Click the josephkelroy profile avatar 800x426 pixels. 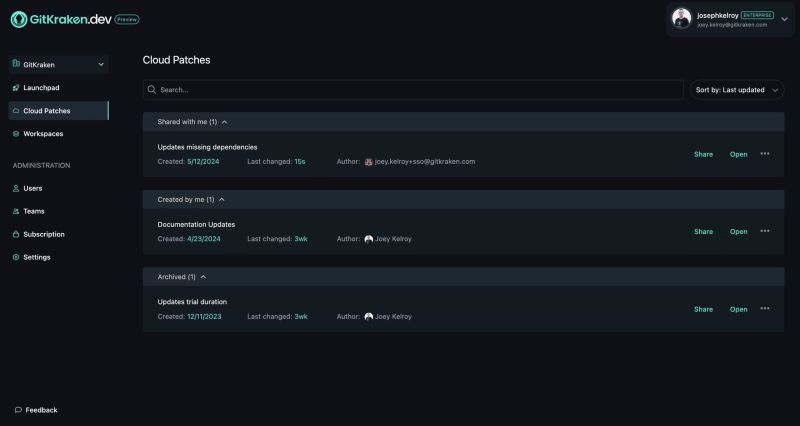(681, 19)
